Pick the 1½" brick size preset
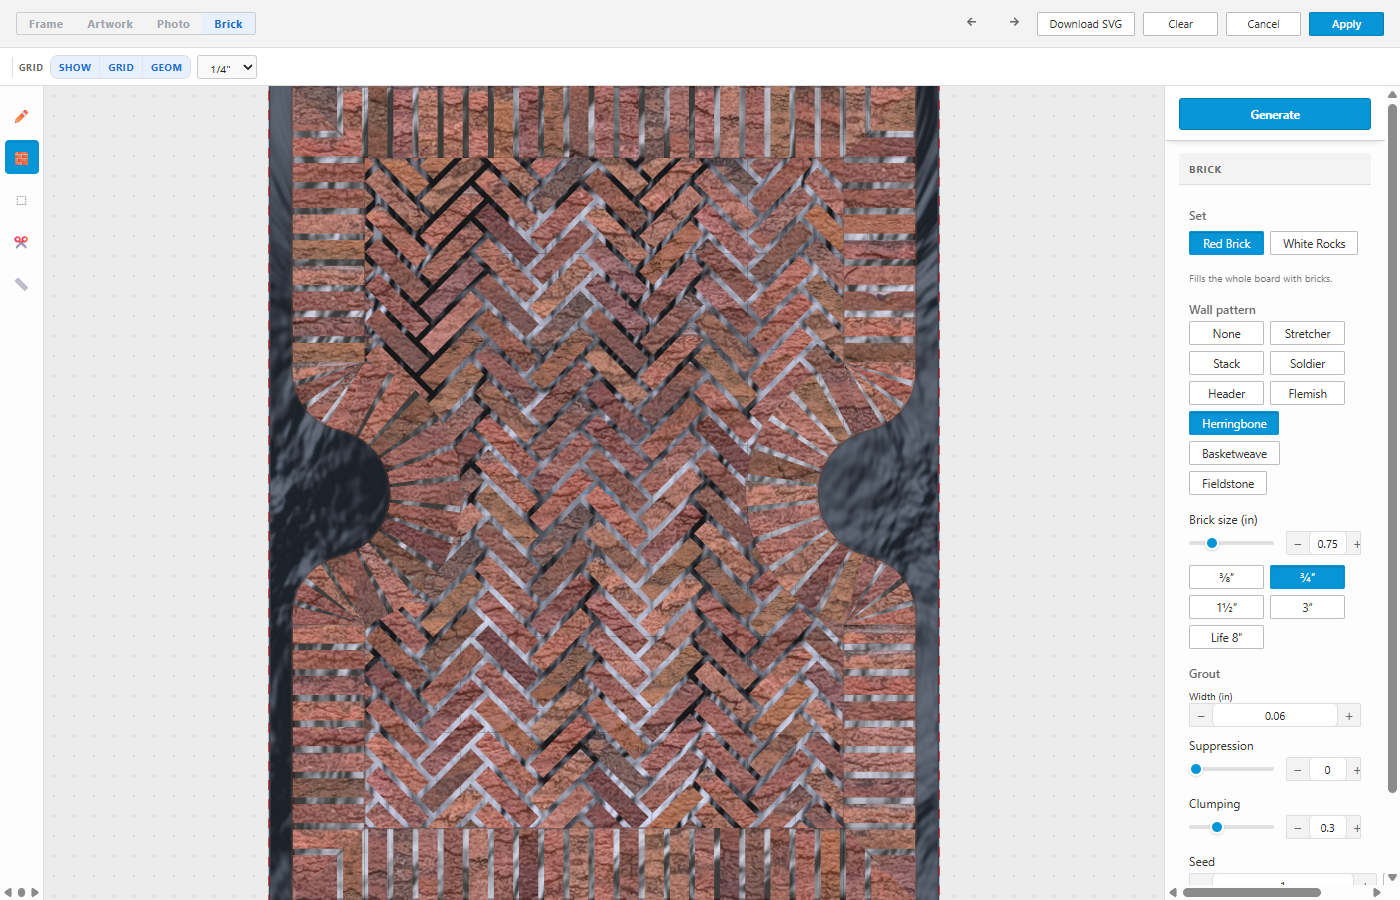The image size is (1400, 900). pyautogui.click(x=1226, y=608)
